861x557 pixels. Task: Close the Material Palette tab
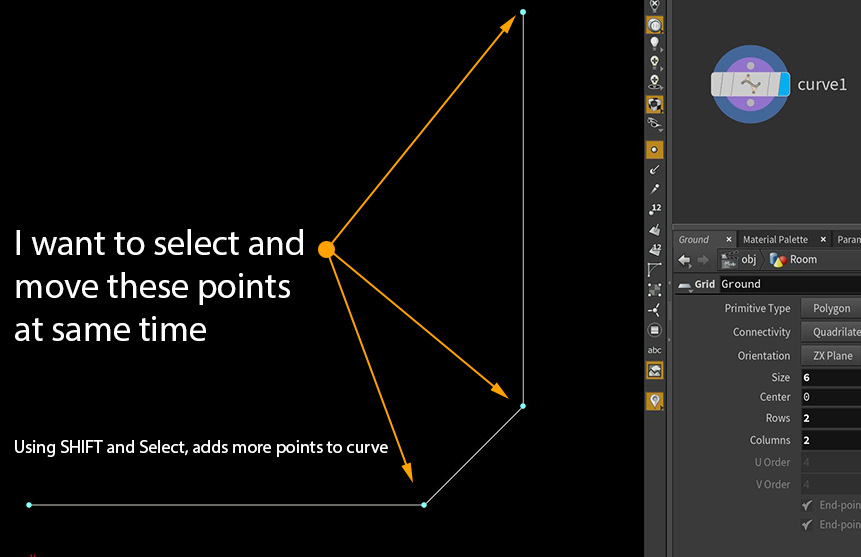click(823, 239)
